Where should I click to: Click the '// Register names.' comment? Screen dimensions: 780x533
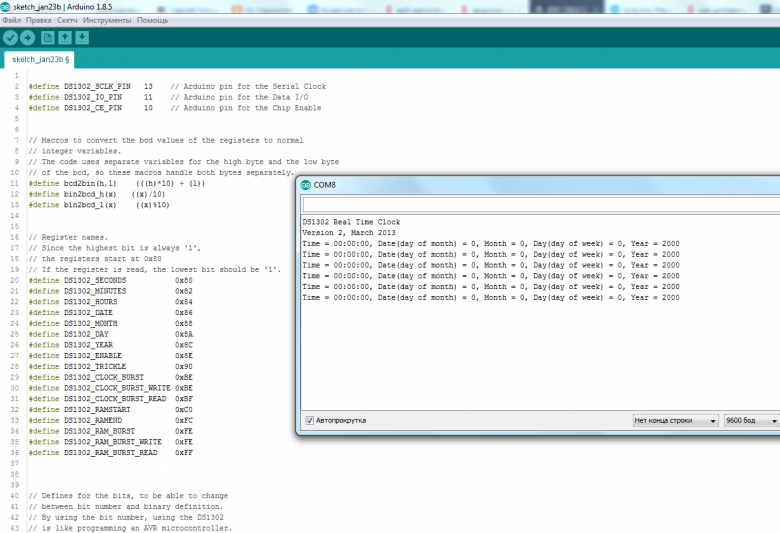point(68,237)
